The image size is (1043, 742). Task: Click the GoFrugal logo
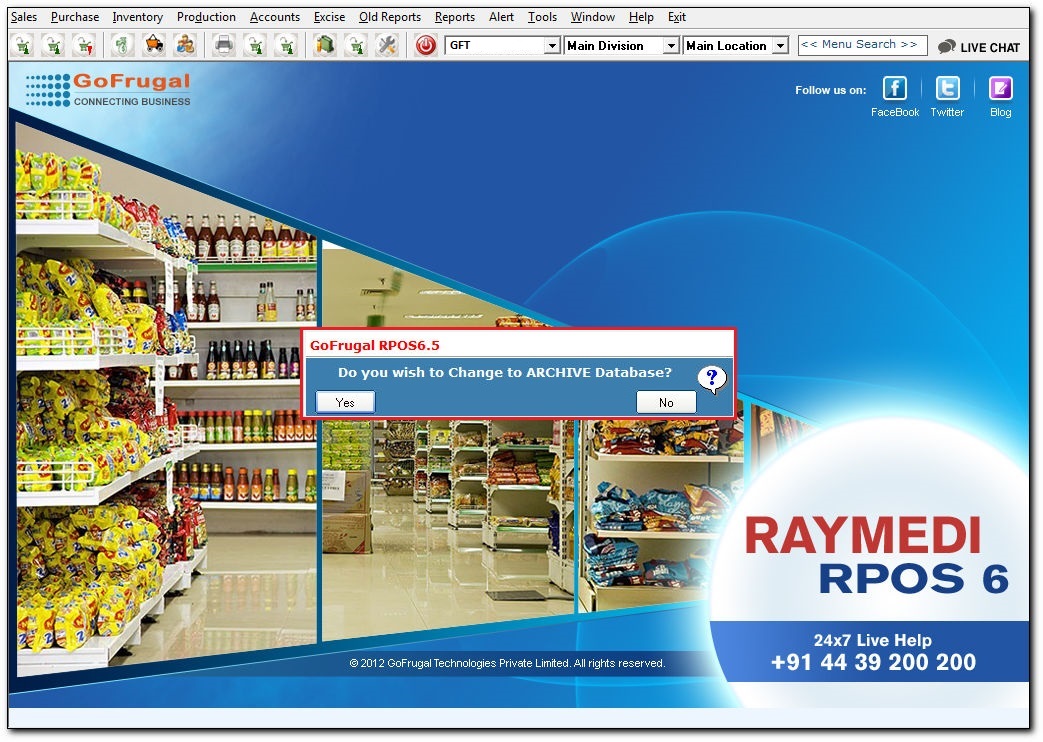click(x=108, y=90)
